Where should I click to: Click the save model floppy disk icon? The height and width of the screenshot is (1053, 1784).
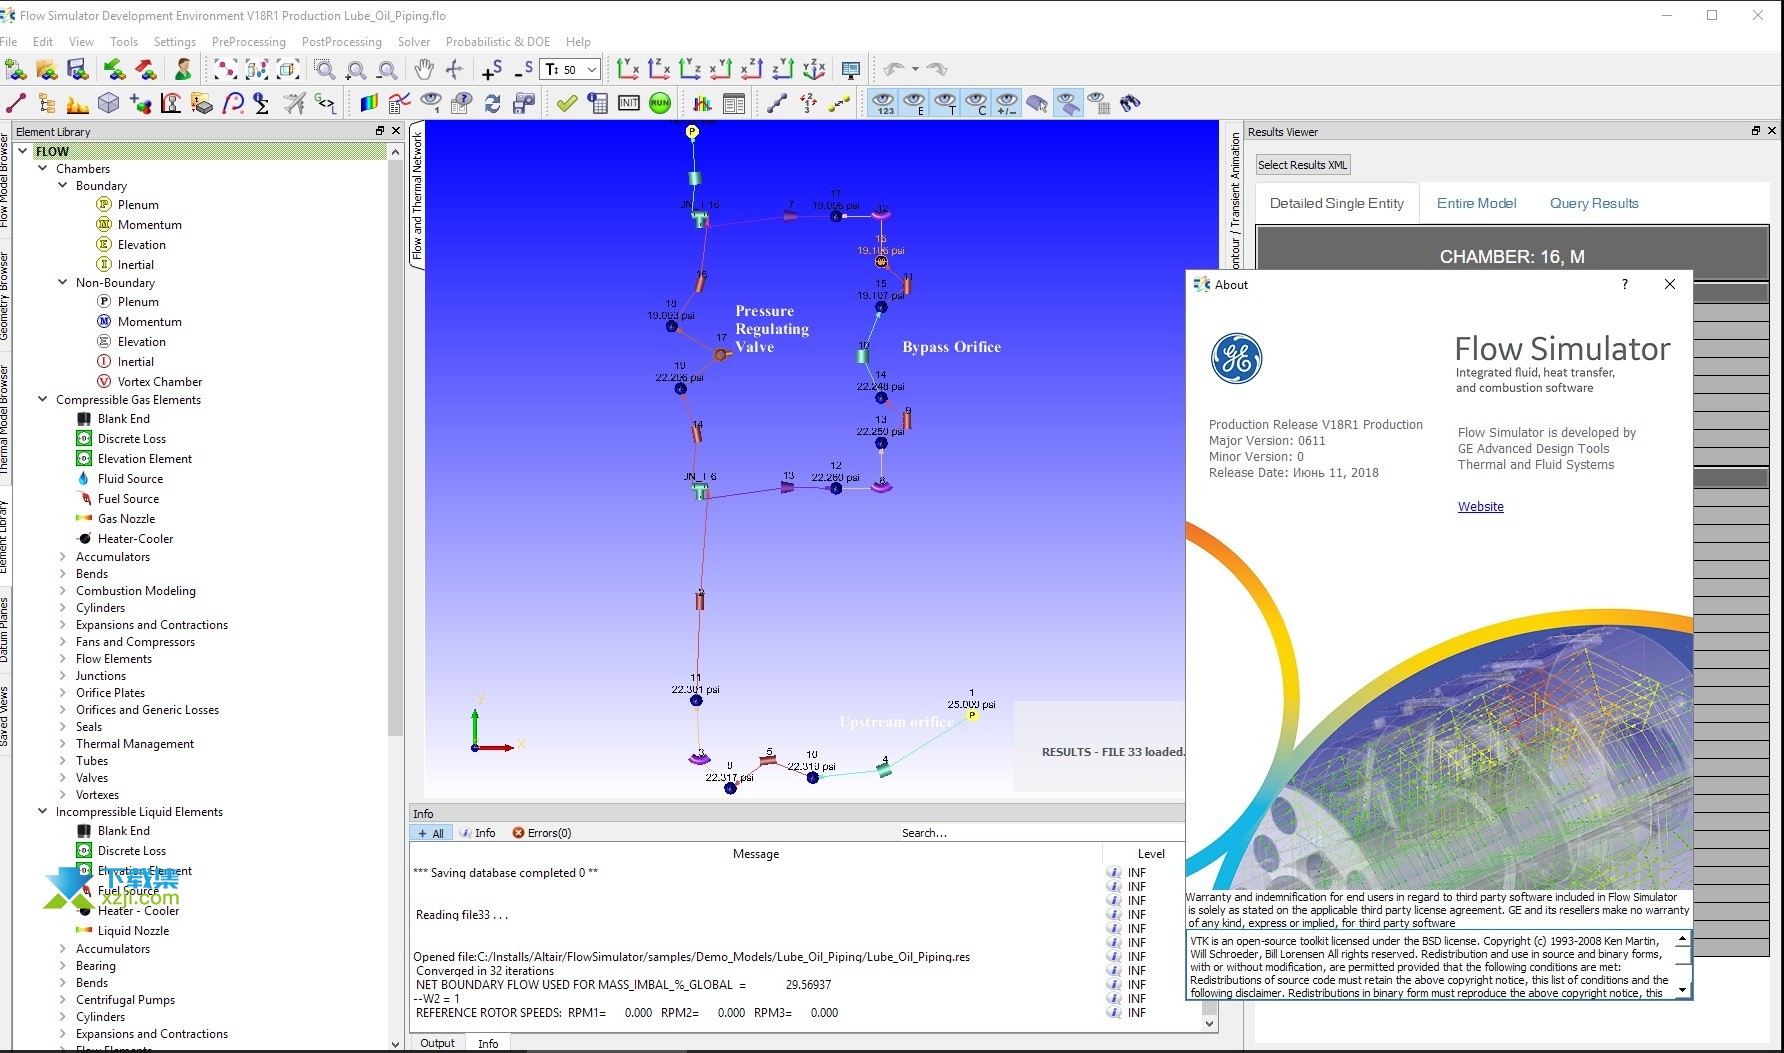(78, 69)
